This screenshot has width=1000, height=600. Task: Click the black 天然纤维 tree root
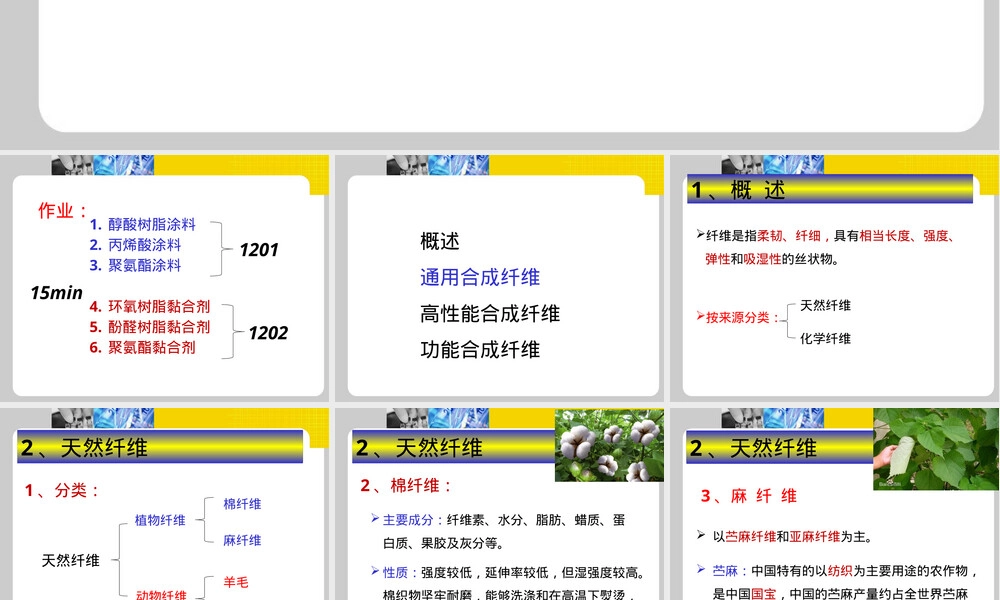click(71, 560)
